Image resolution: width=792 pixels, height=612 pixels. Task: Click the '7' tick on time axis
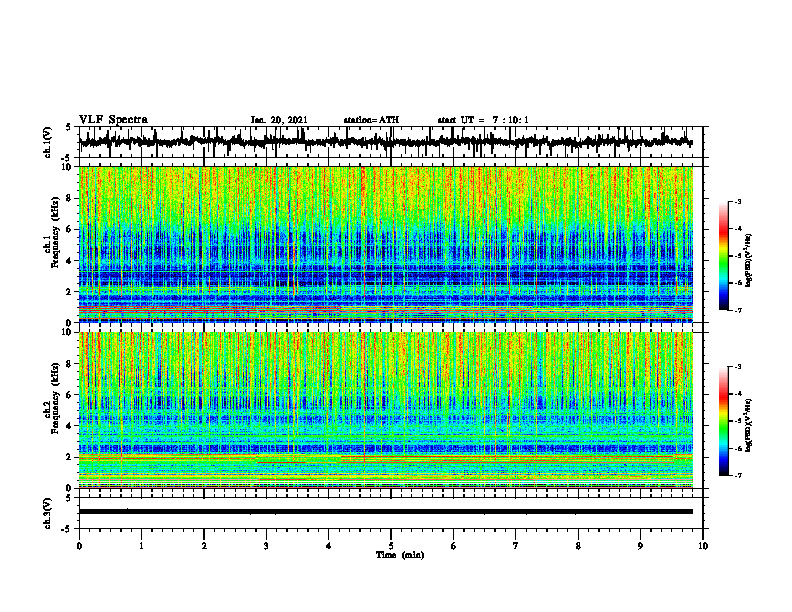[516, 546]
